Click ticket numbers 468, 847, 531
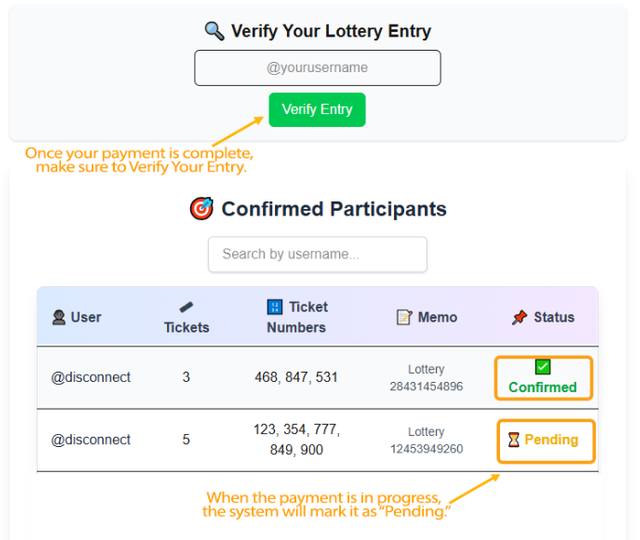This screenshot has height=540, width=640. coord(296,378)
